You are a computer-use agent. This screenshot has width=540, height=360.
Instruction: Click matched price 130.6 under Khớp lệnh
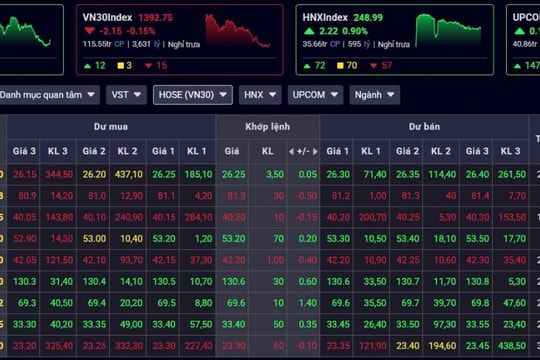click(x=233, y=282)
